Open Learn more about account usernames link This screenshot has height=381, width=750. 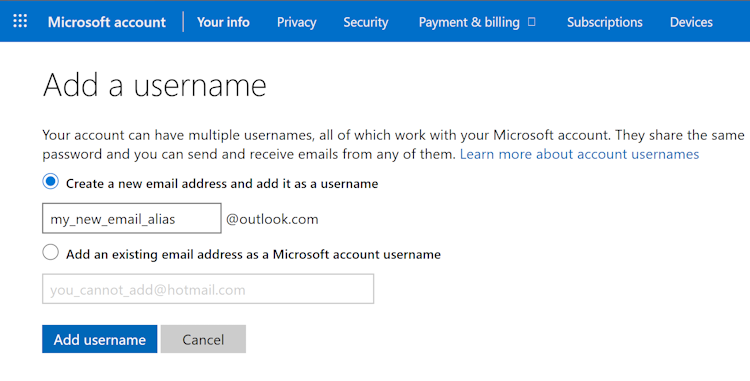click(x=579, y=154)
